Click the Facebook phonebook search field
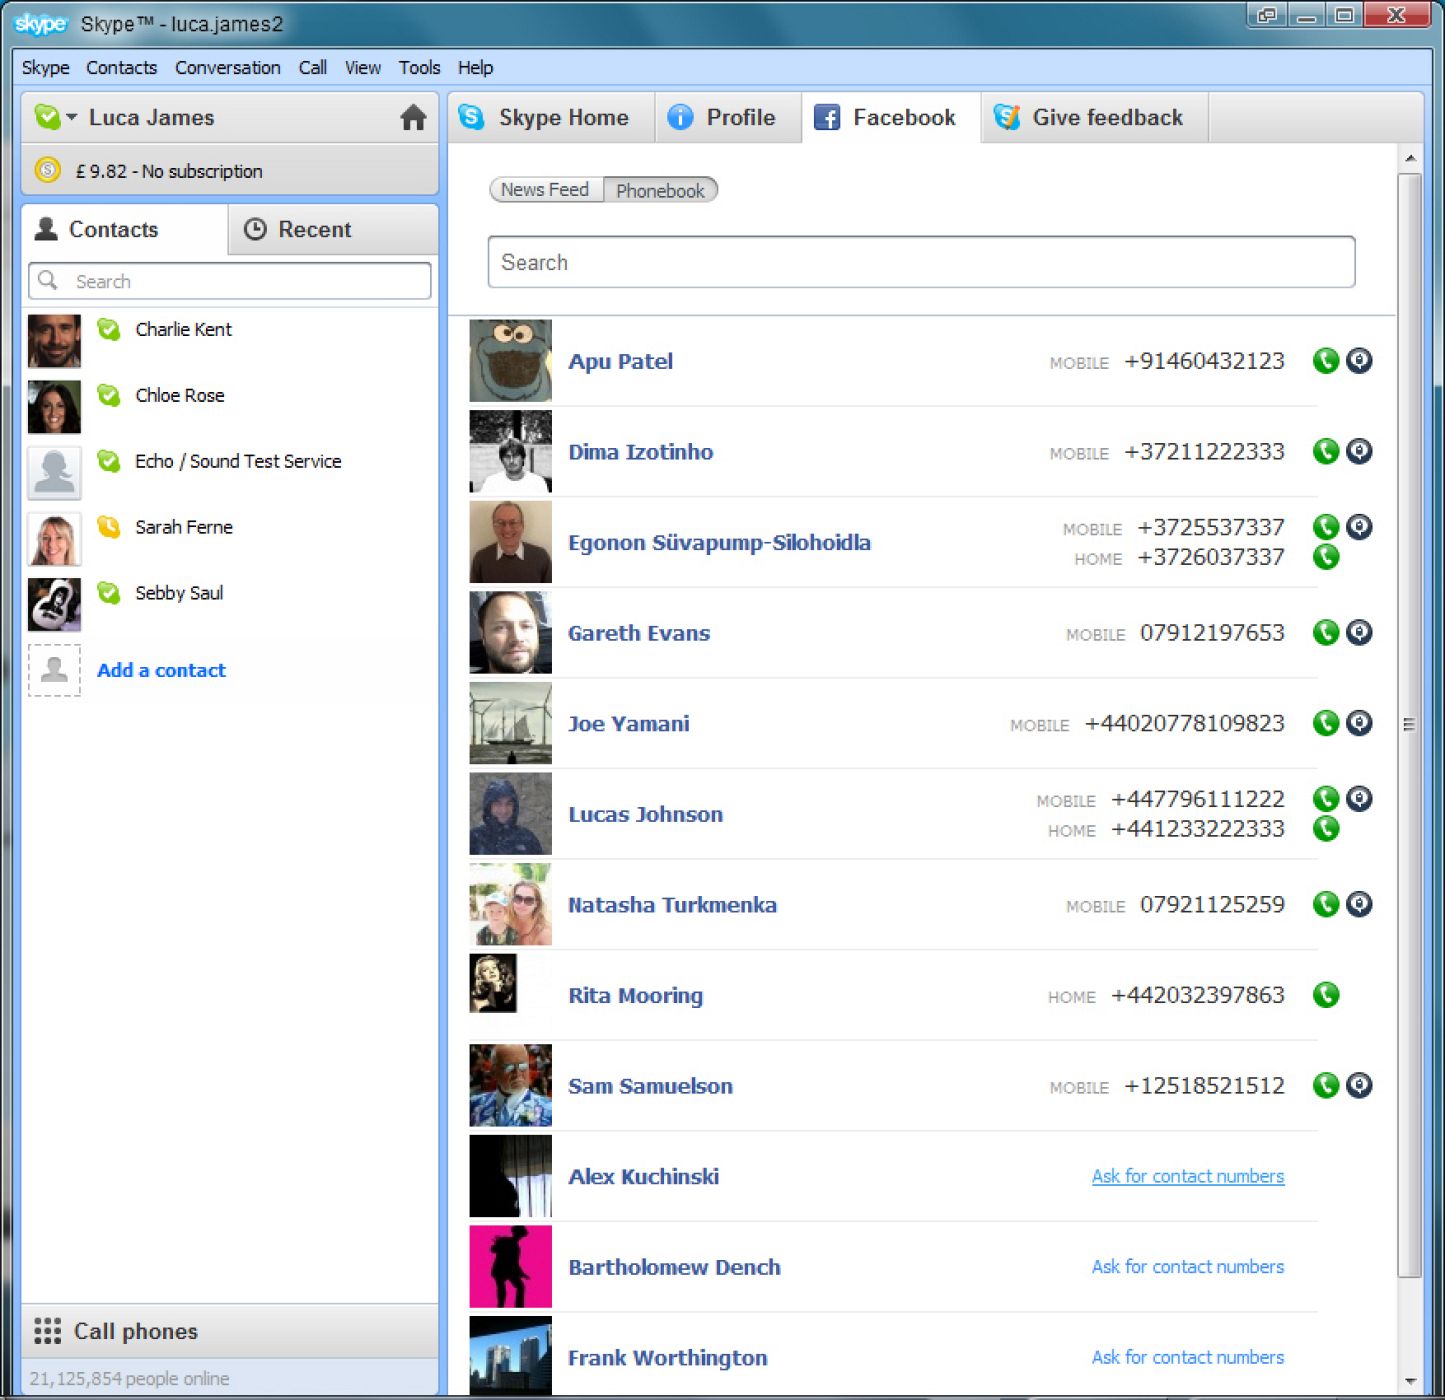This screenshot has height=1400, width=1445. [x=918, y=262]
